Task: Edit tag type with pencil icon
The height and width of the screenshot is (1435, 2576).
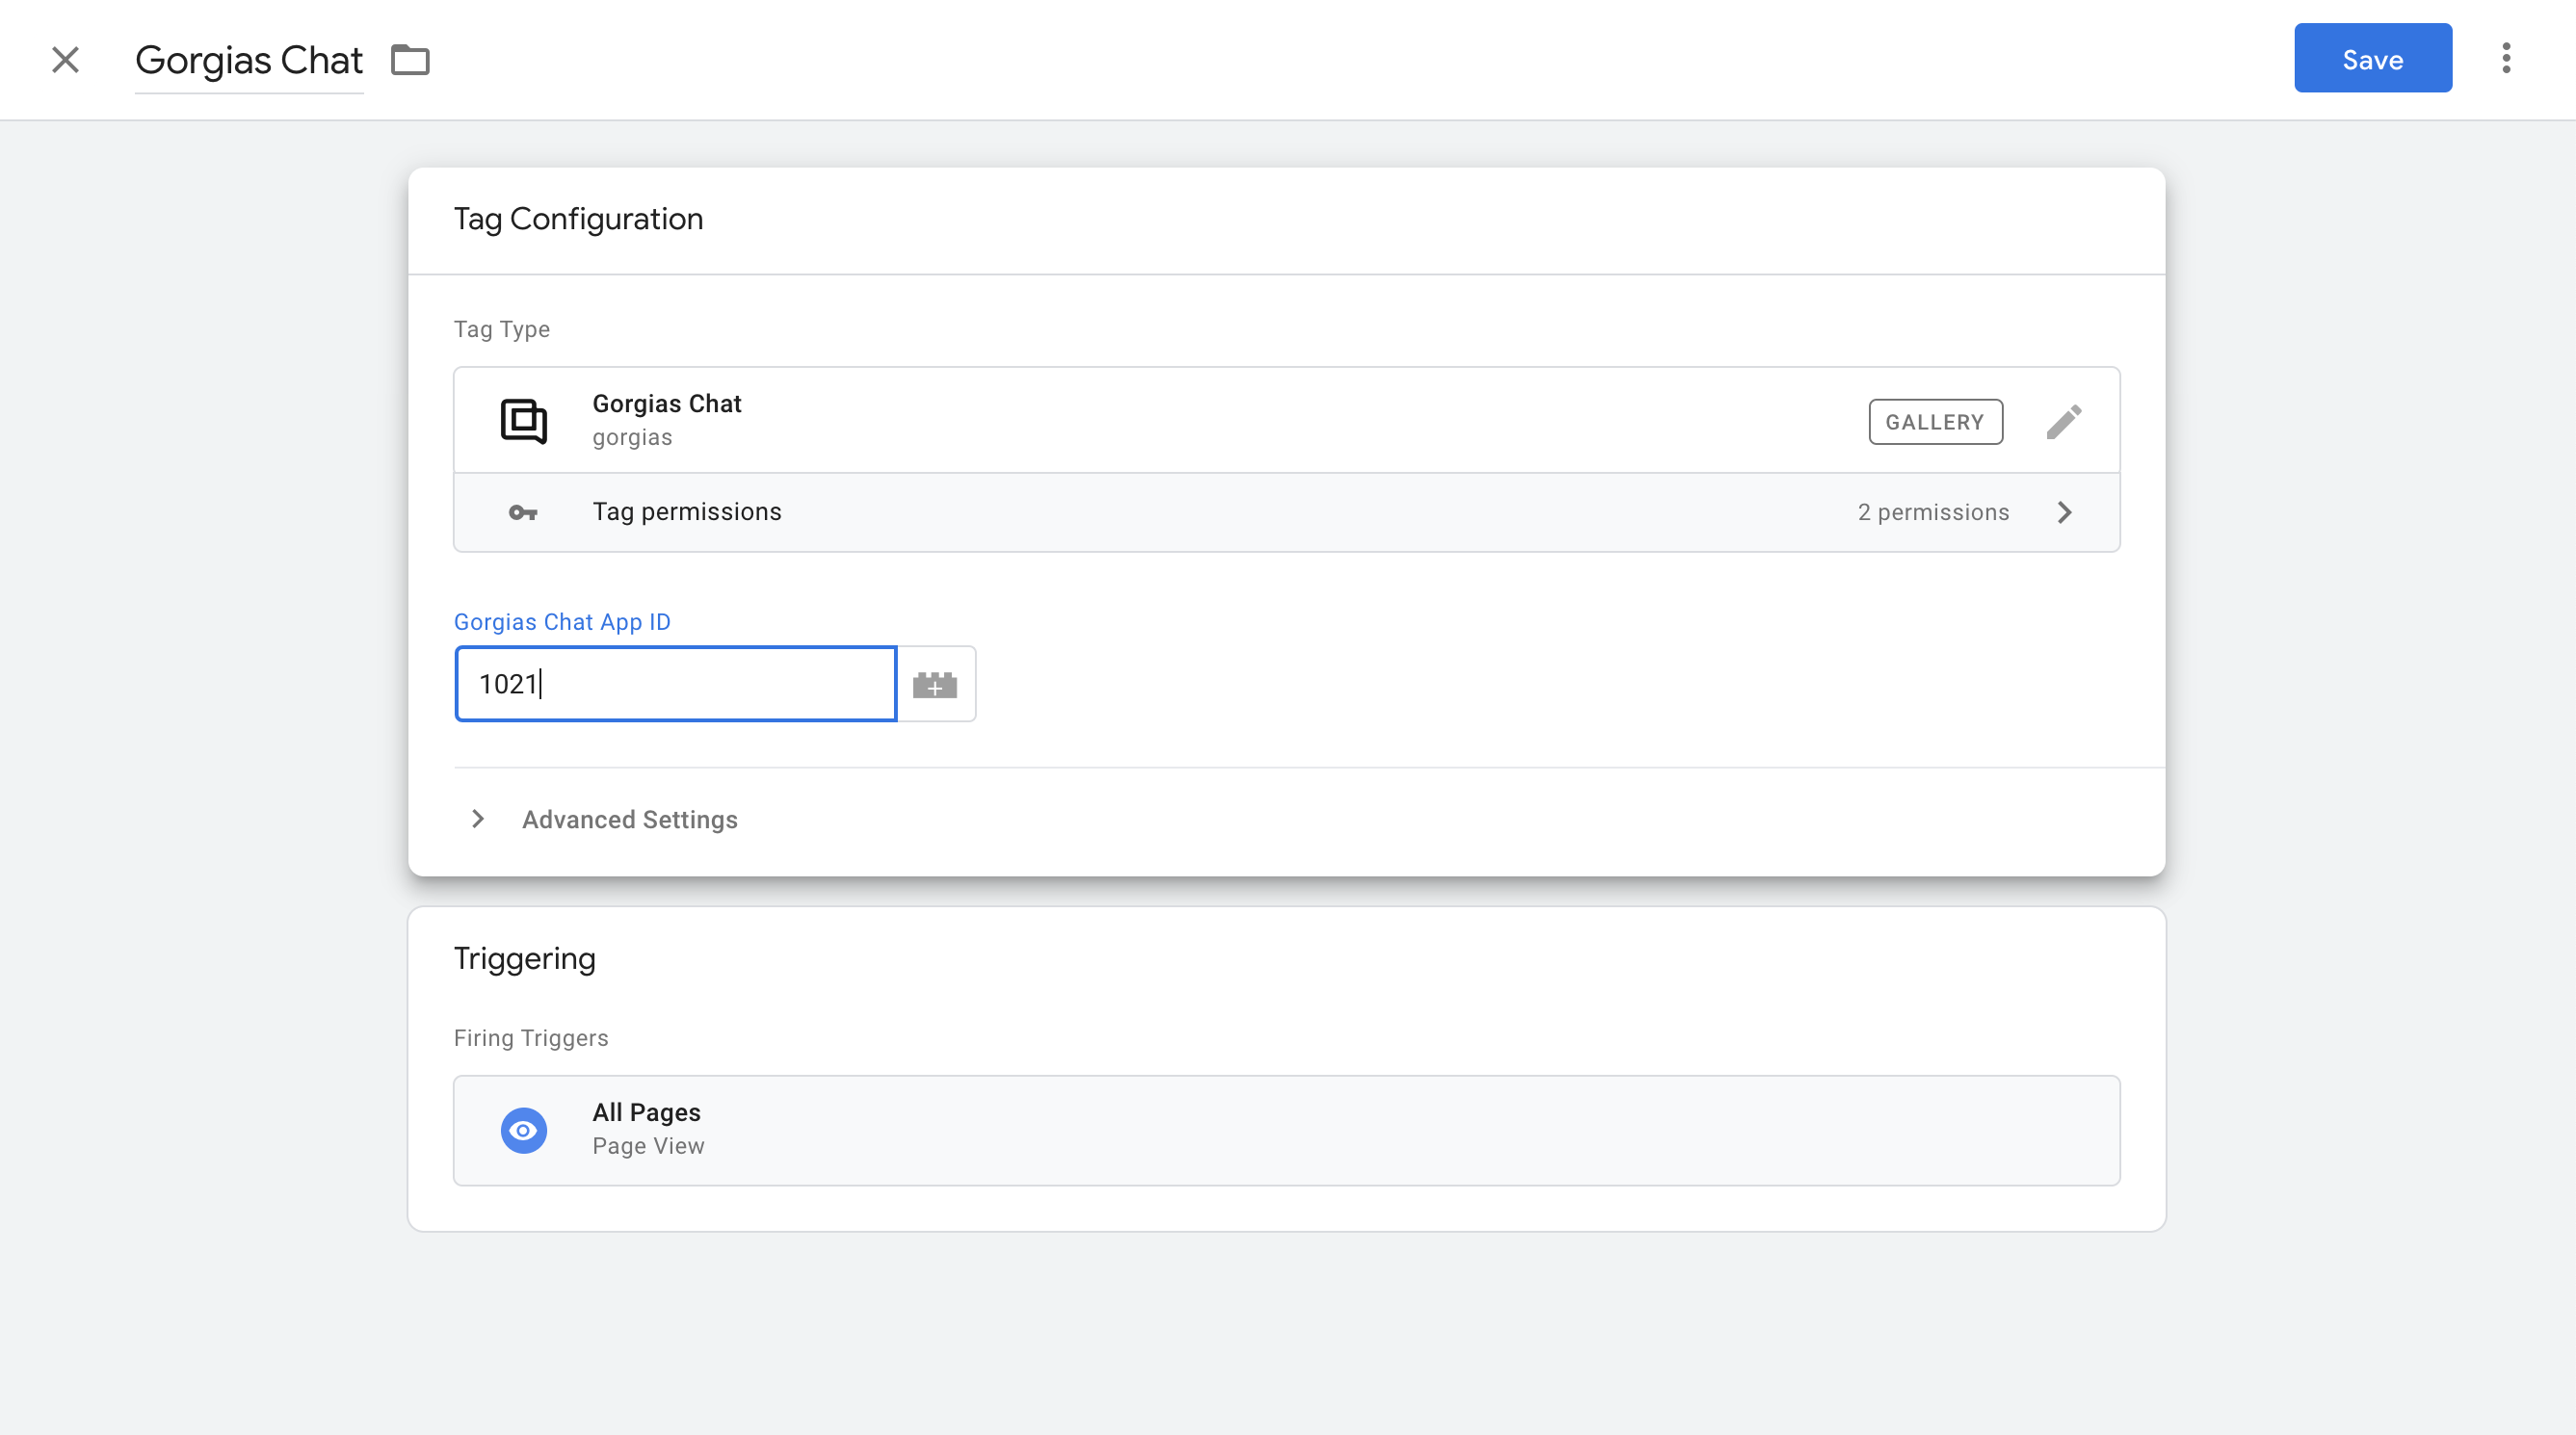Action: (x=2063, y=421)
